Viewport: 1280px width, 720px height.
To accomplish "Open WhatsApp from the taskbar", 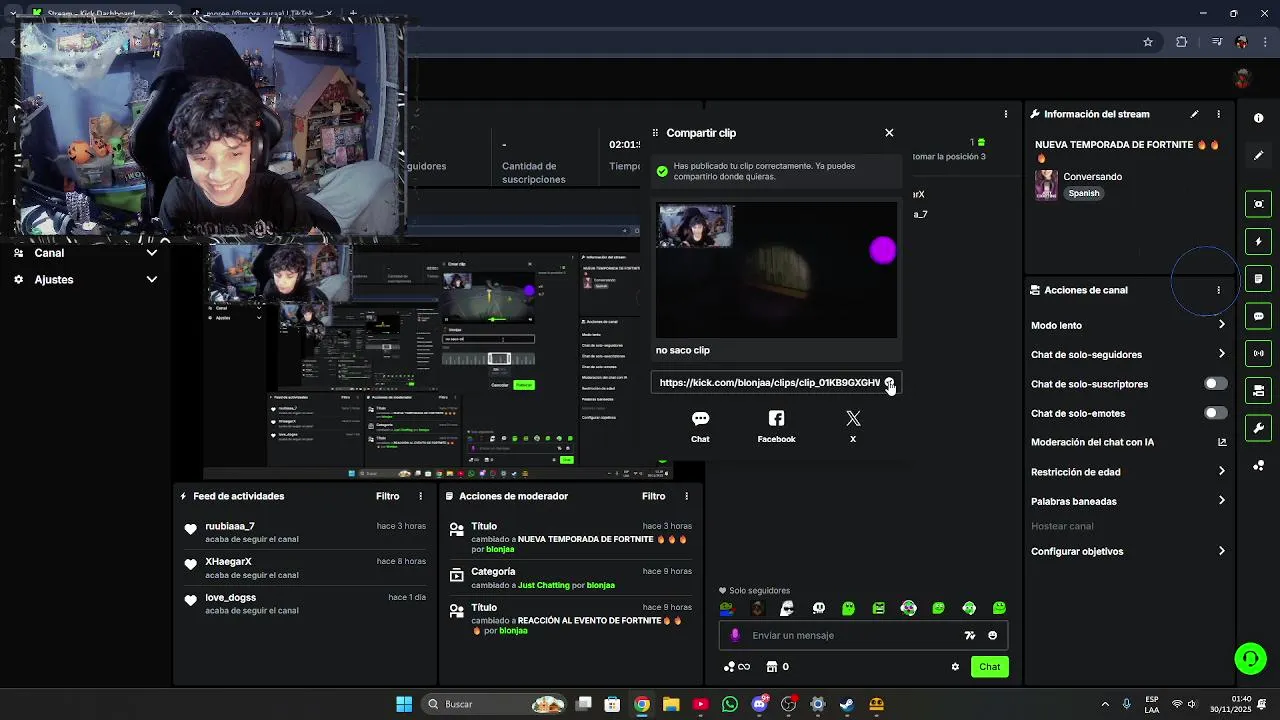I will coord(730,704).
